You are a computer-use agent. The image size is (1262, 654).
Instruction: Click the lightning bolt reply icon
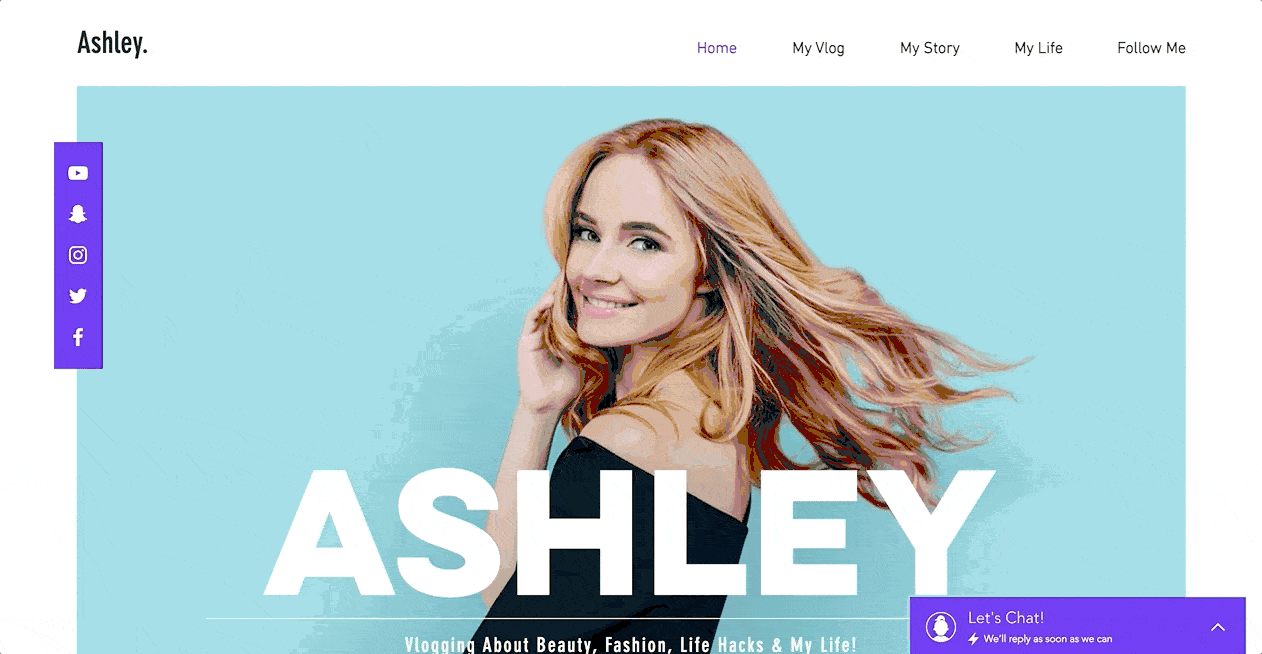(x=973, y=639)
